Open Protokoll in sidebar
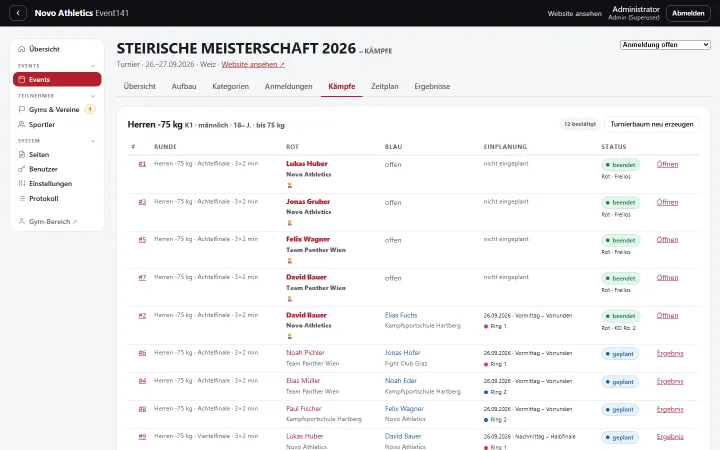The width and height of the screenshot is (720, 450). 57,198
